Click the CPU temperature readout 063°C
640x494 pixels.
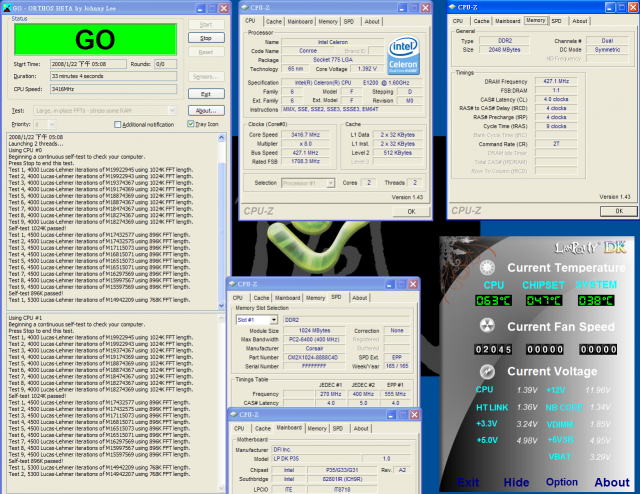[x=493, y=301]
